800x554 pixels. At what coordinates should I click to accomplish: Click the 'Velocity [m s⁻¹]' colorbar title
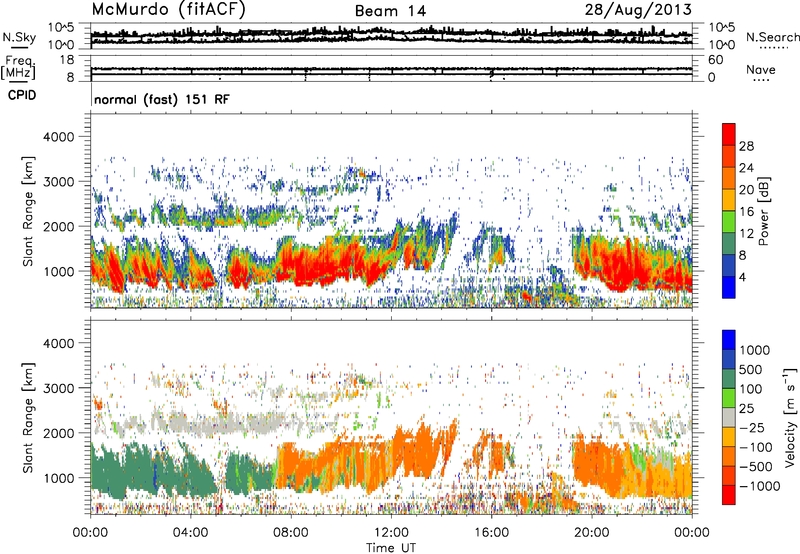coord(790,417)
